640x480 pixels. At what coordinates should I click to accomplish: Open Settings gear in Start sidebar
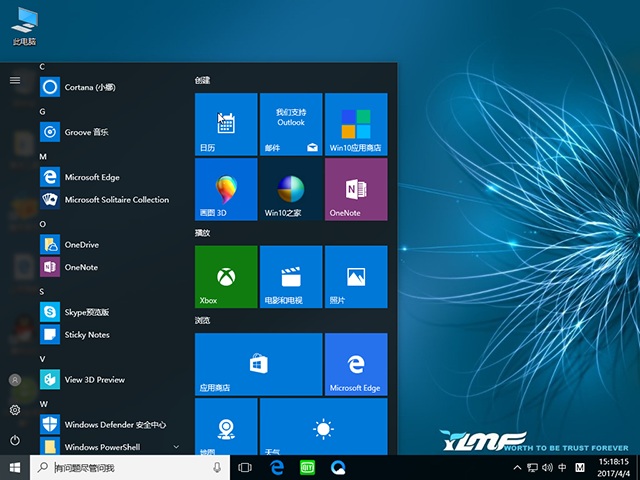coord(15,410)
